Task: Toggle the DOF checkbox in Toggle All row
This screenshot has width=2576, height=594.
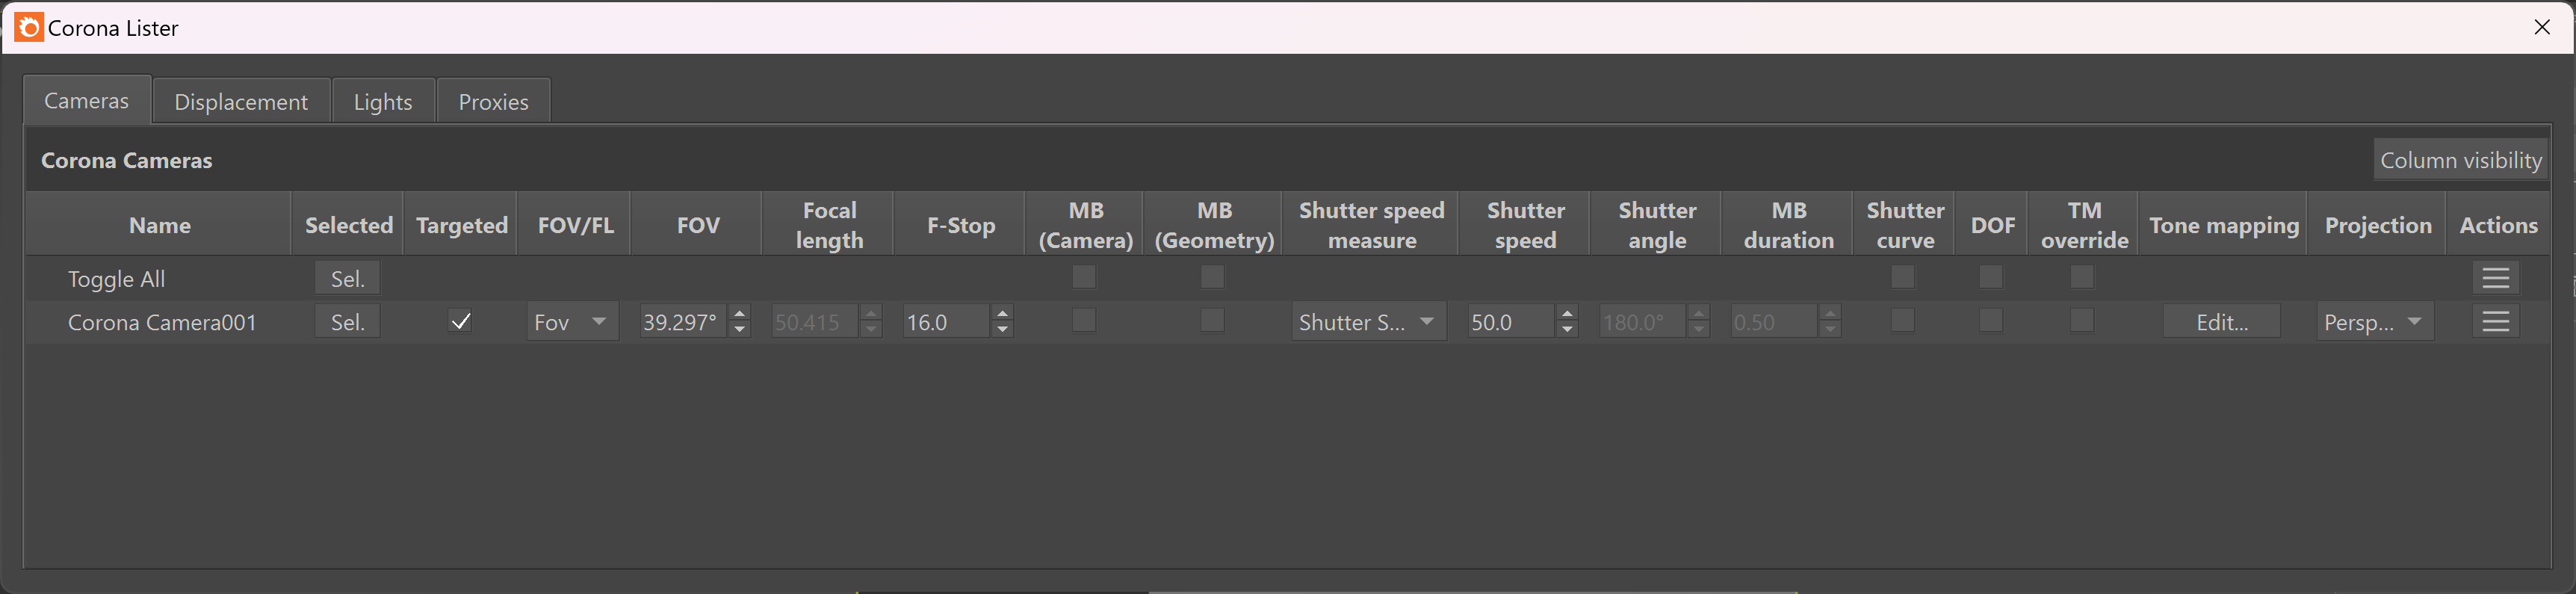Action: coord(1991,278)
